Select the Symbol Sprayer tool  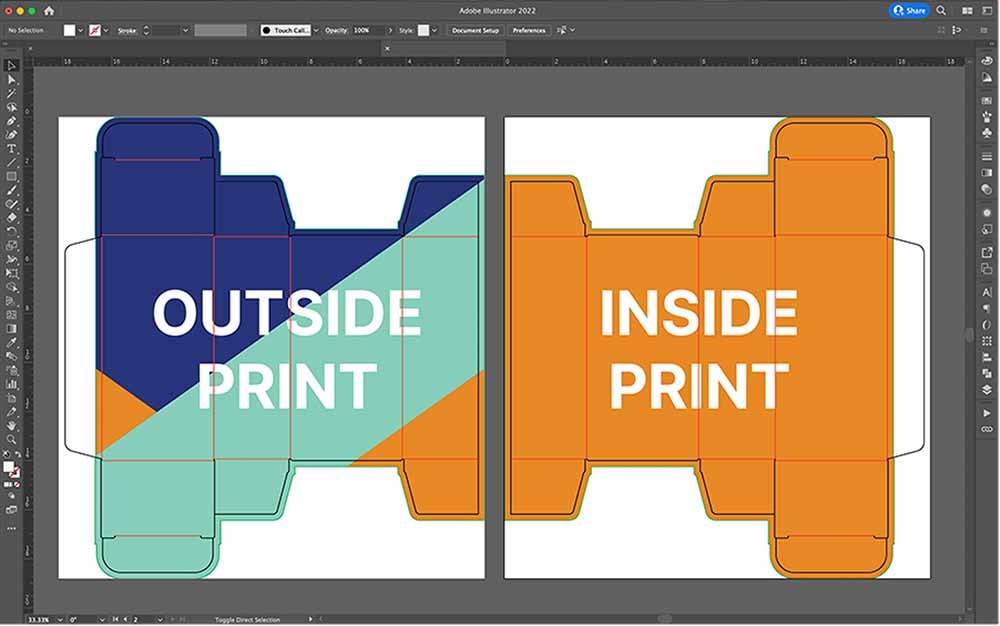(x=11, y=370)
